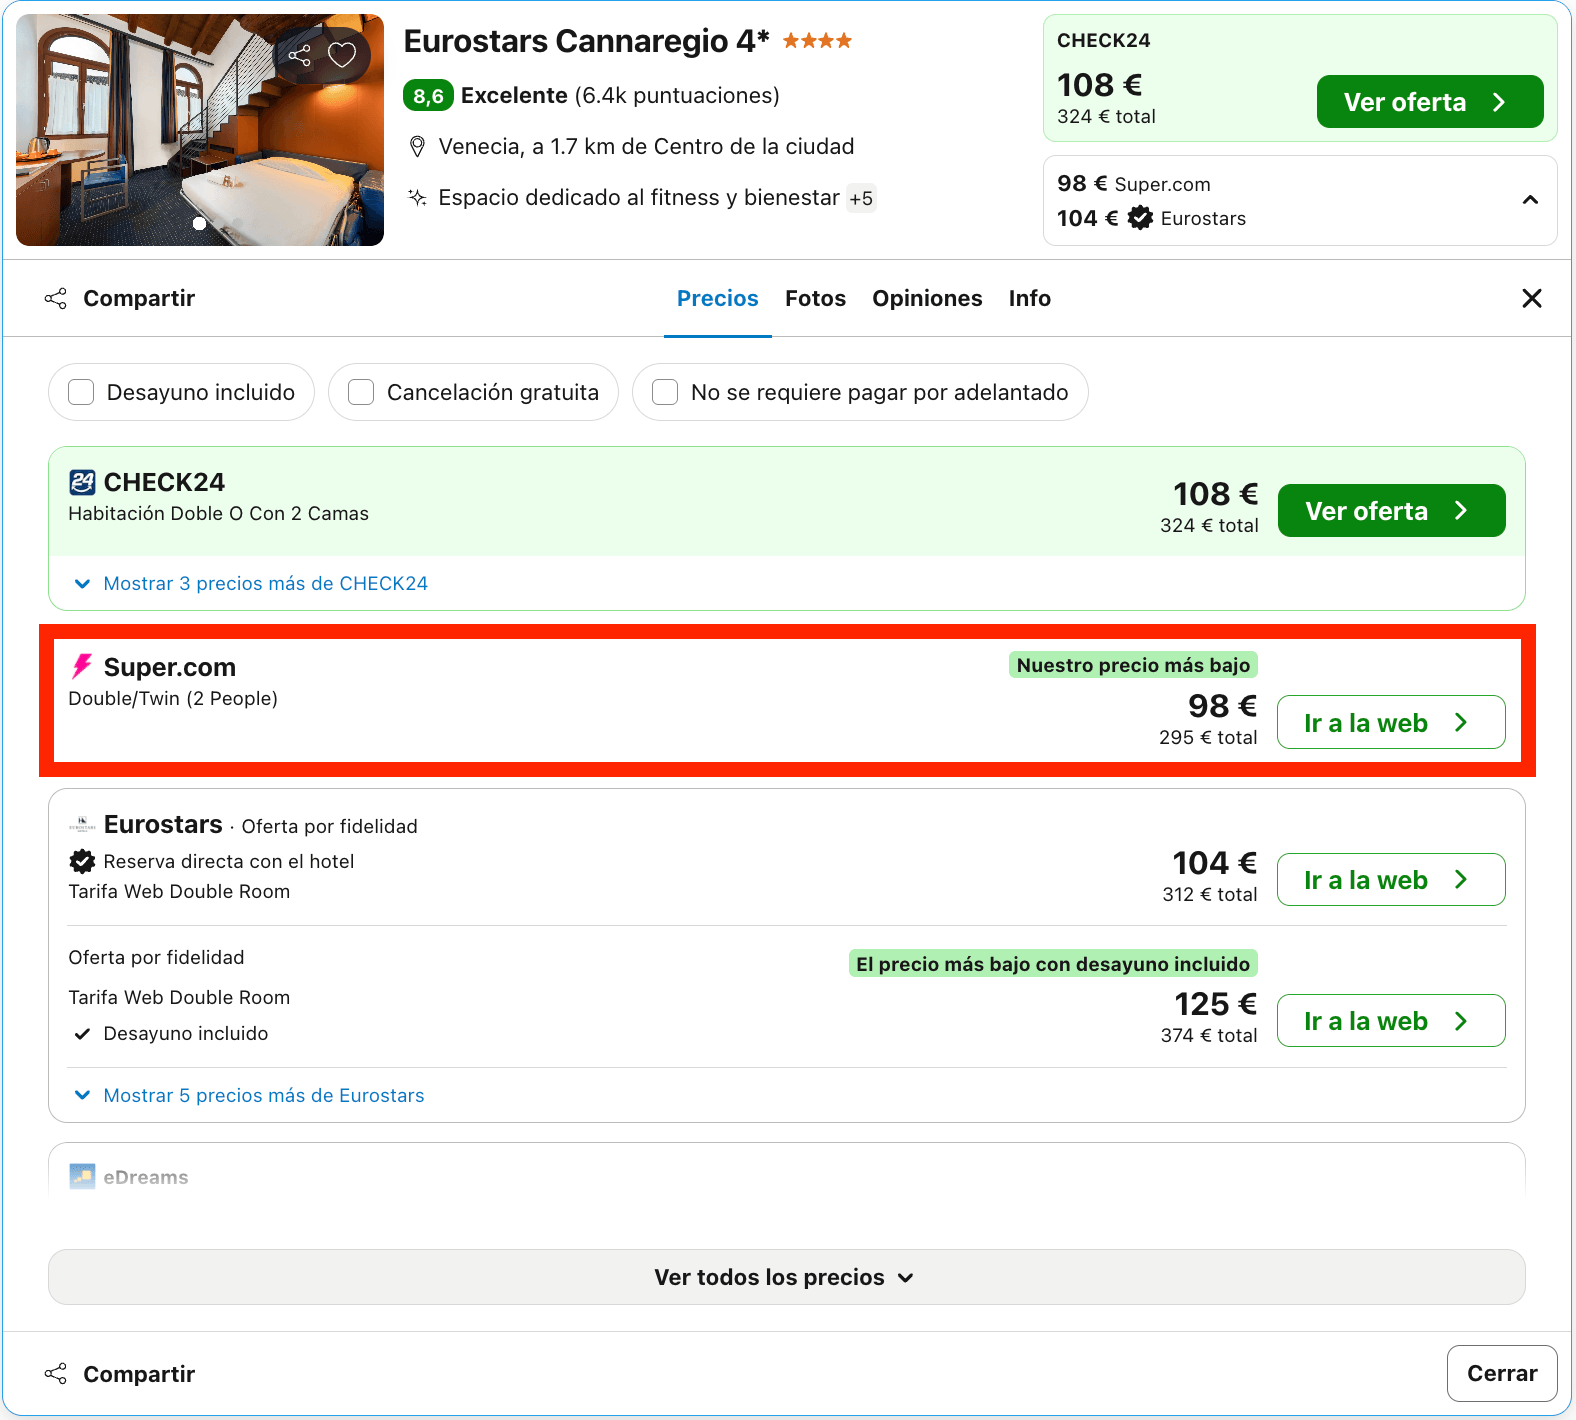1576x1420 pixels.
Task: Click Espacio dedicado al fitness y bienestar
Action: (x=639, y=198)
